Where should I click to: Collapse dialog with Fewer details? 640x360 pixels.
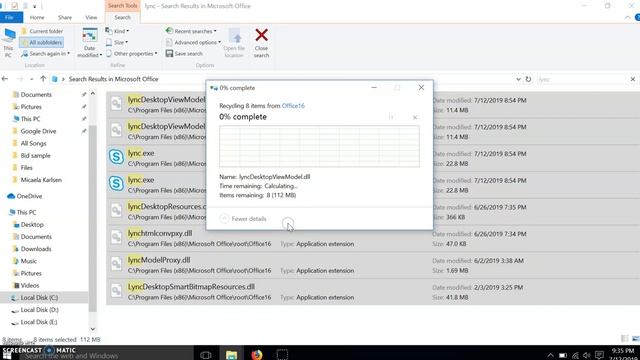(x=243, y=219)
